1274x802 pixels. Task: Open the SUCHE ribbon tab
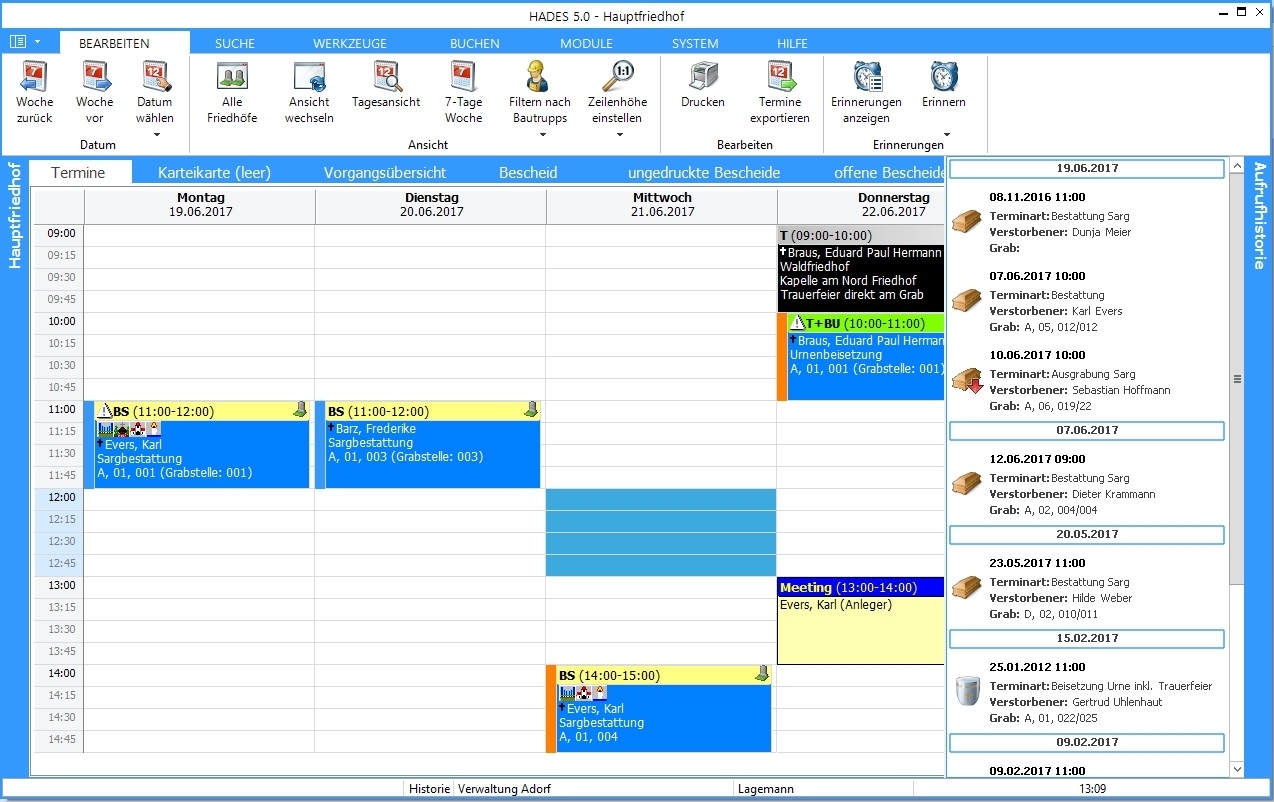coord(235,43)
